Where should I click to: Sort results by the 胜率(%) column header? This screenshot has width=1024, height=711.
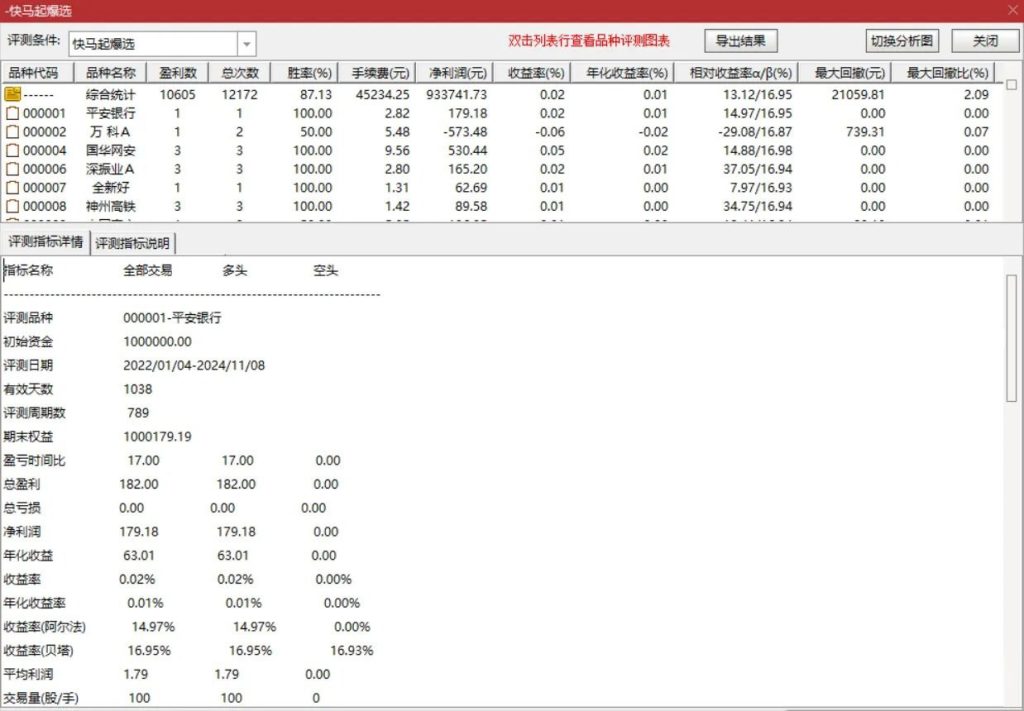click(x=310, y=71)
